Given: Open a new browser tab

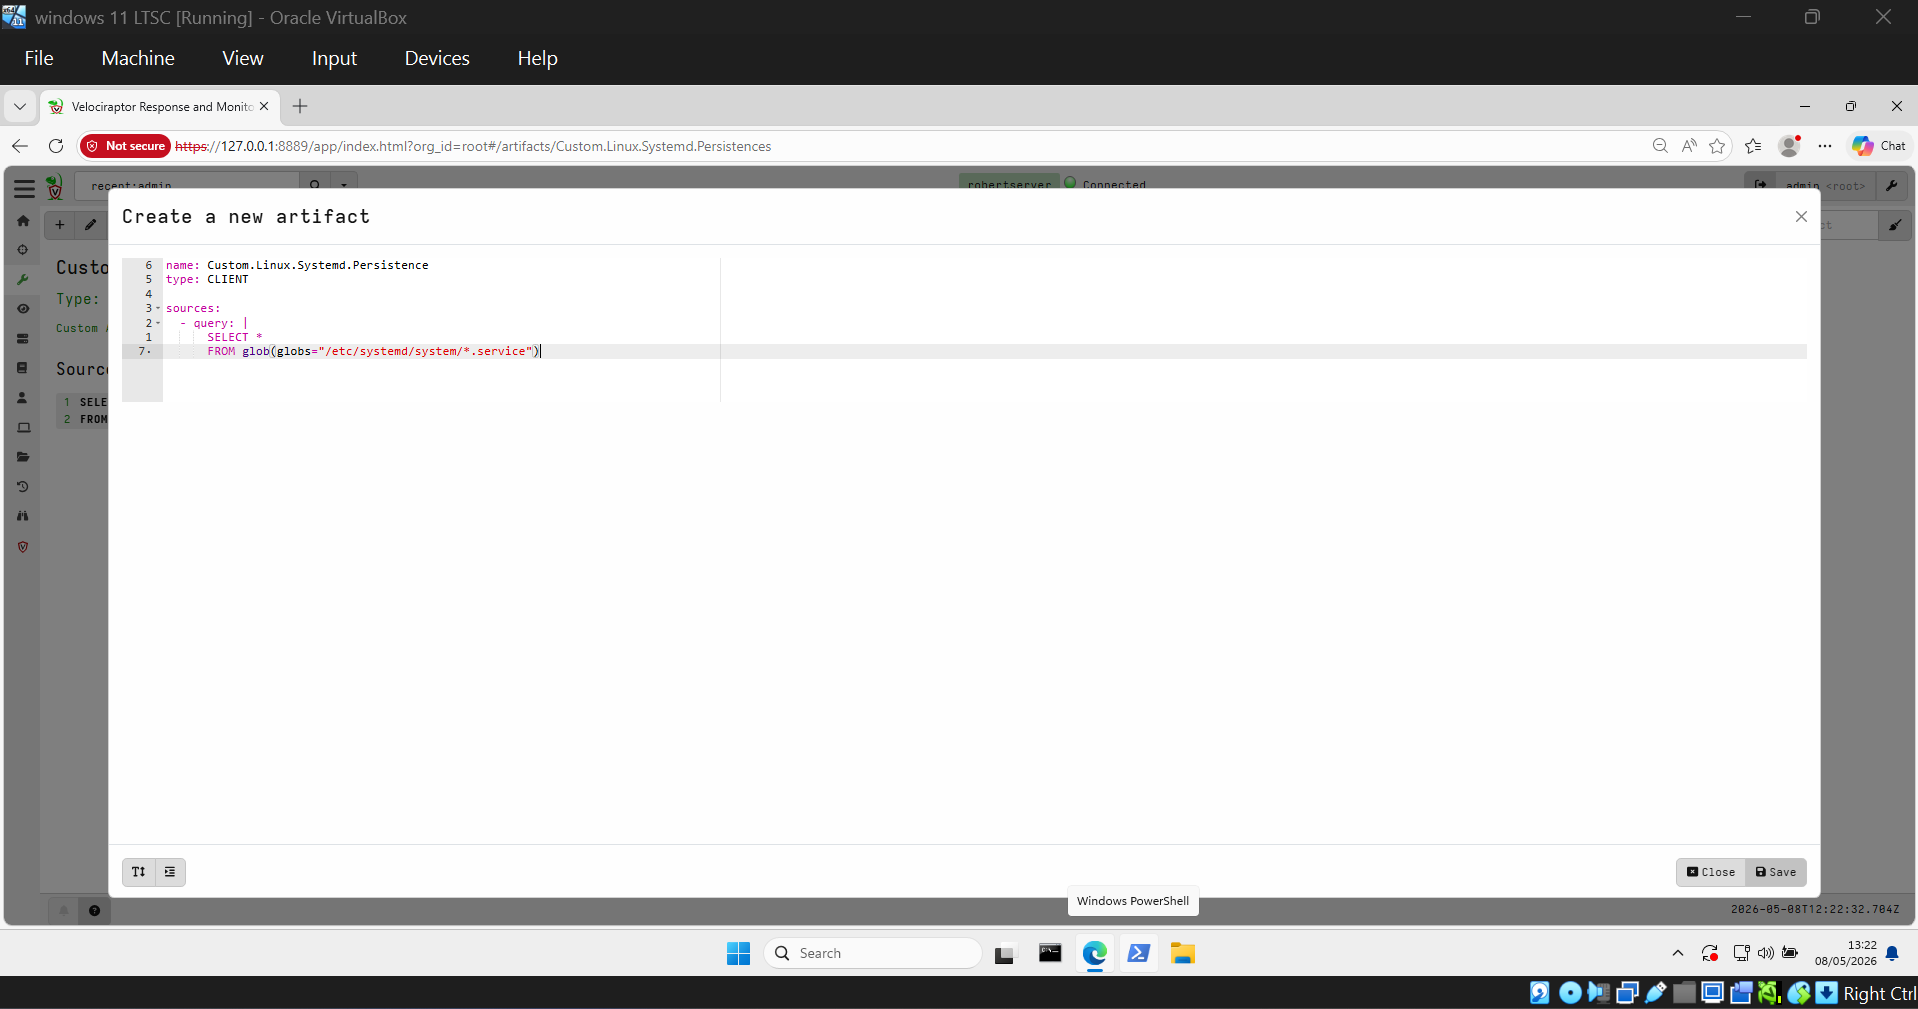Looking at the screenshot, I should point(300,106).
